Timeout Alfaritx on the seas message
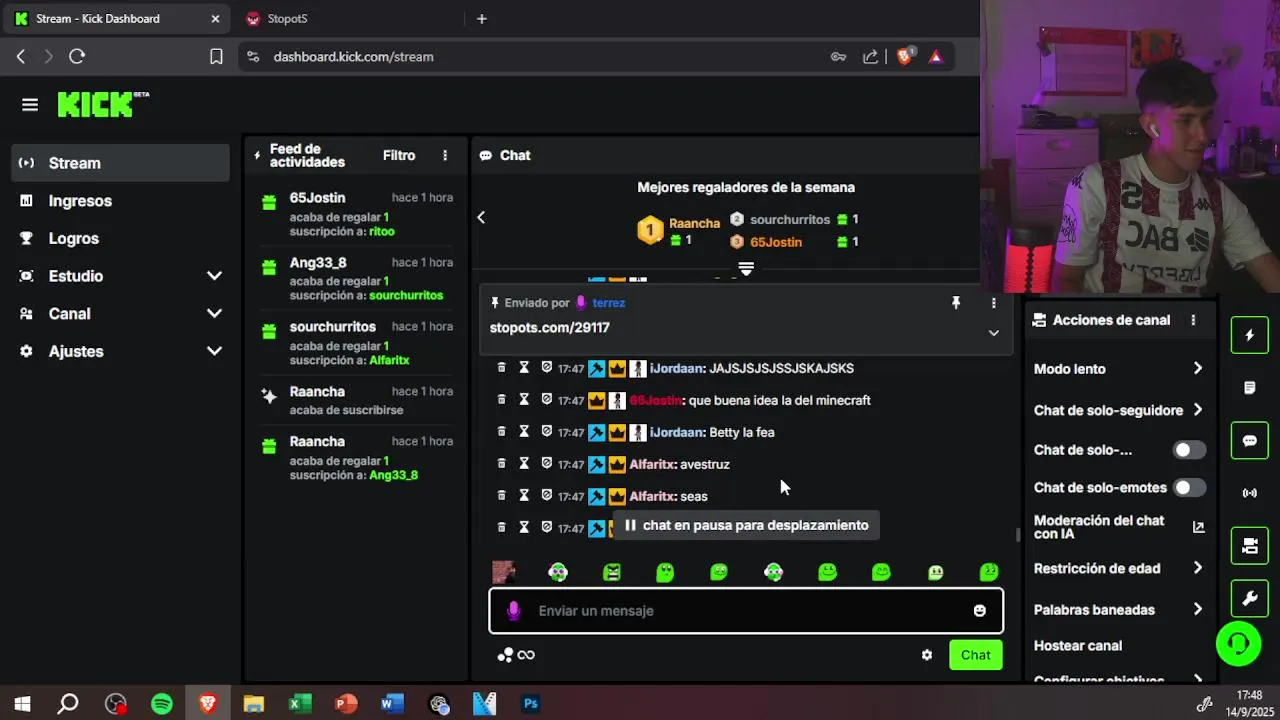 pyautogui.click(x=524, y=496)
